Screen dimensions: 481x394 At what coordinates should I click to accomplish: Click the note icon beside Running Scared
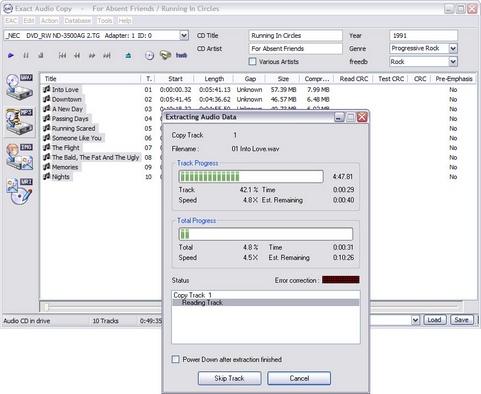47,128
